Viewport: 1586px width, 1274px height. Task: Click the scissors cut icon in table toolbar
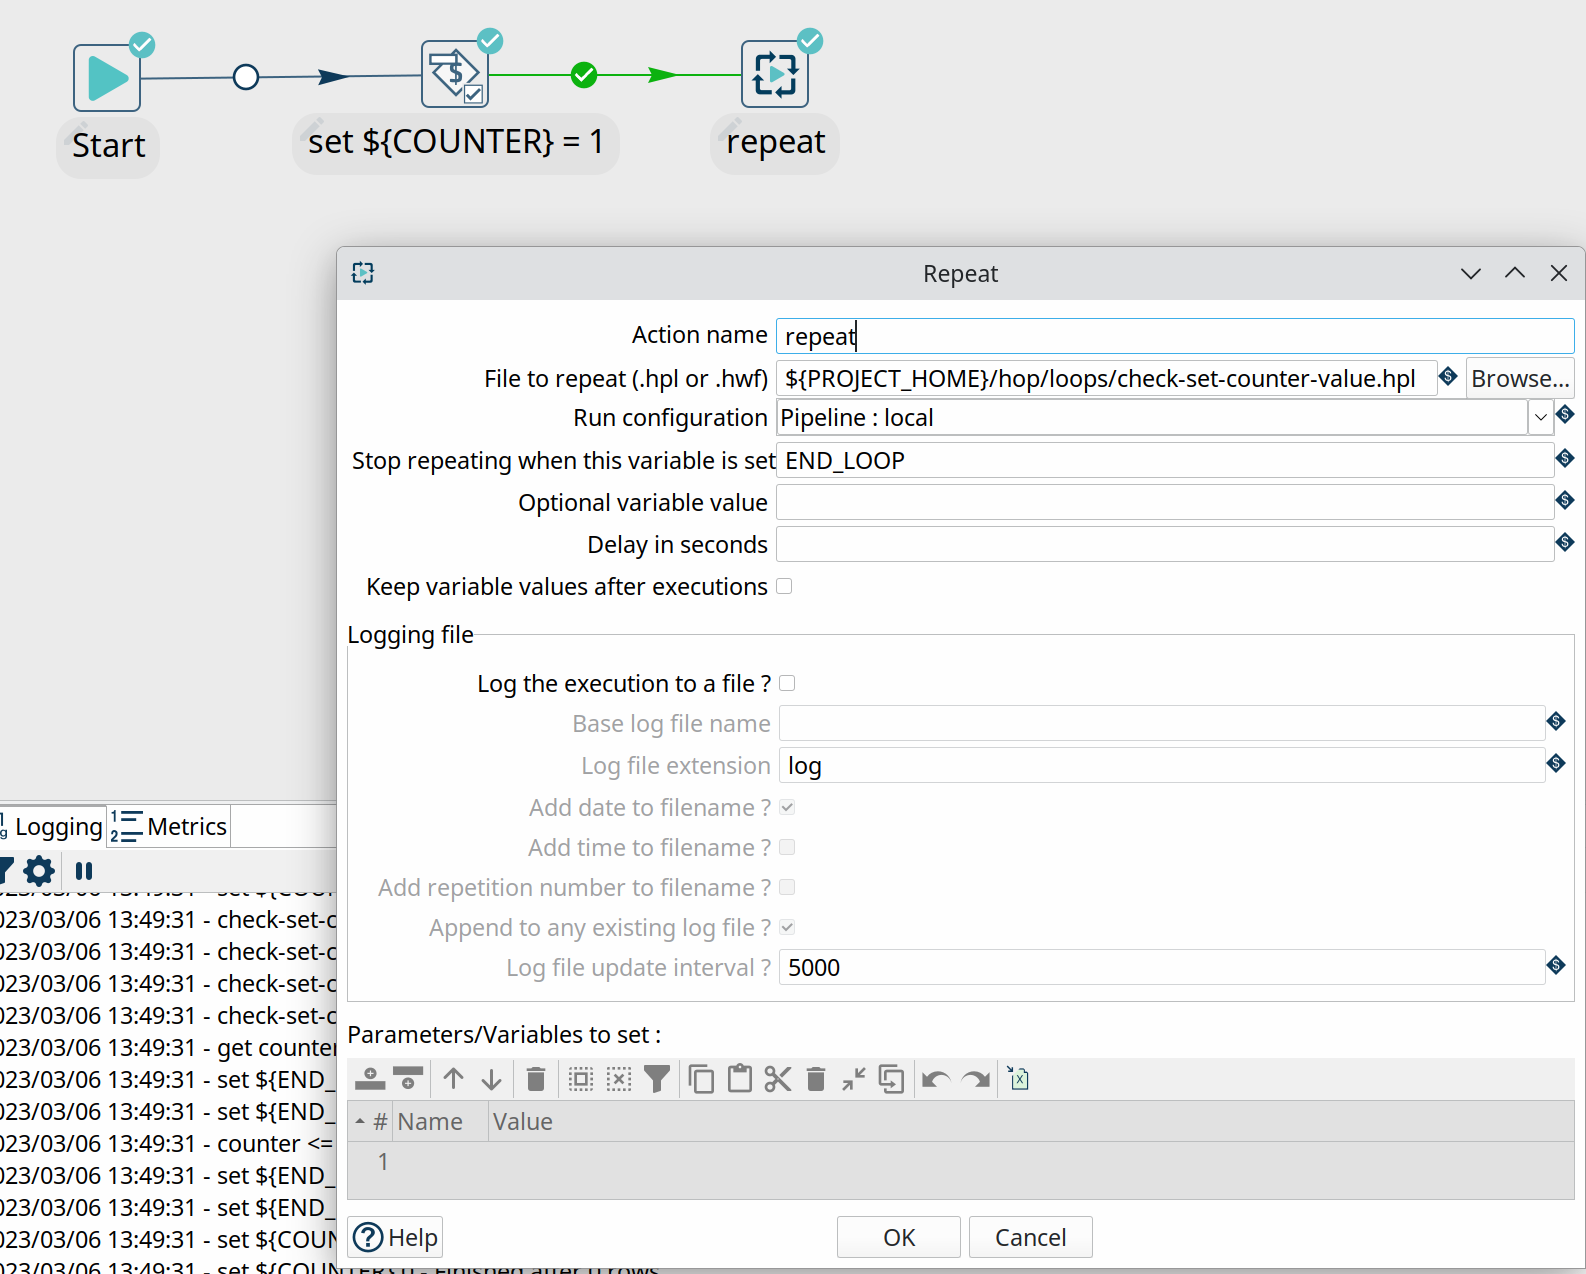777,1079
